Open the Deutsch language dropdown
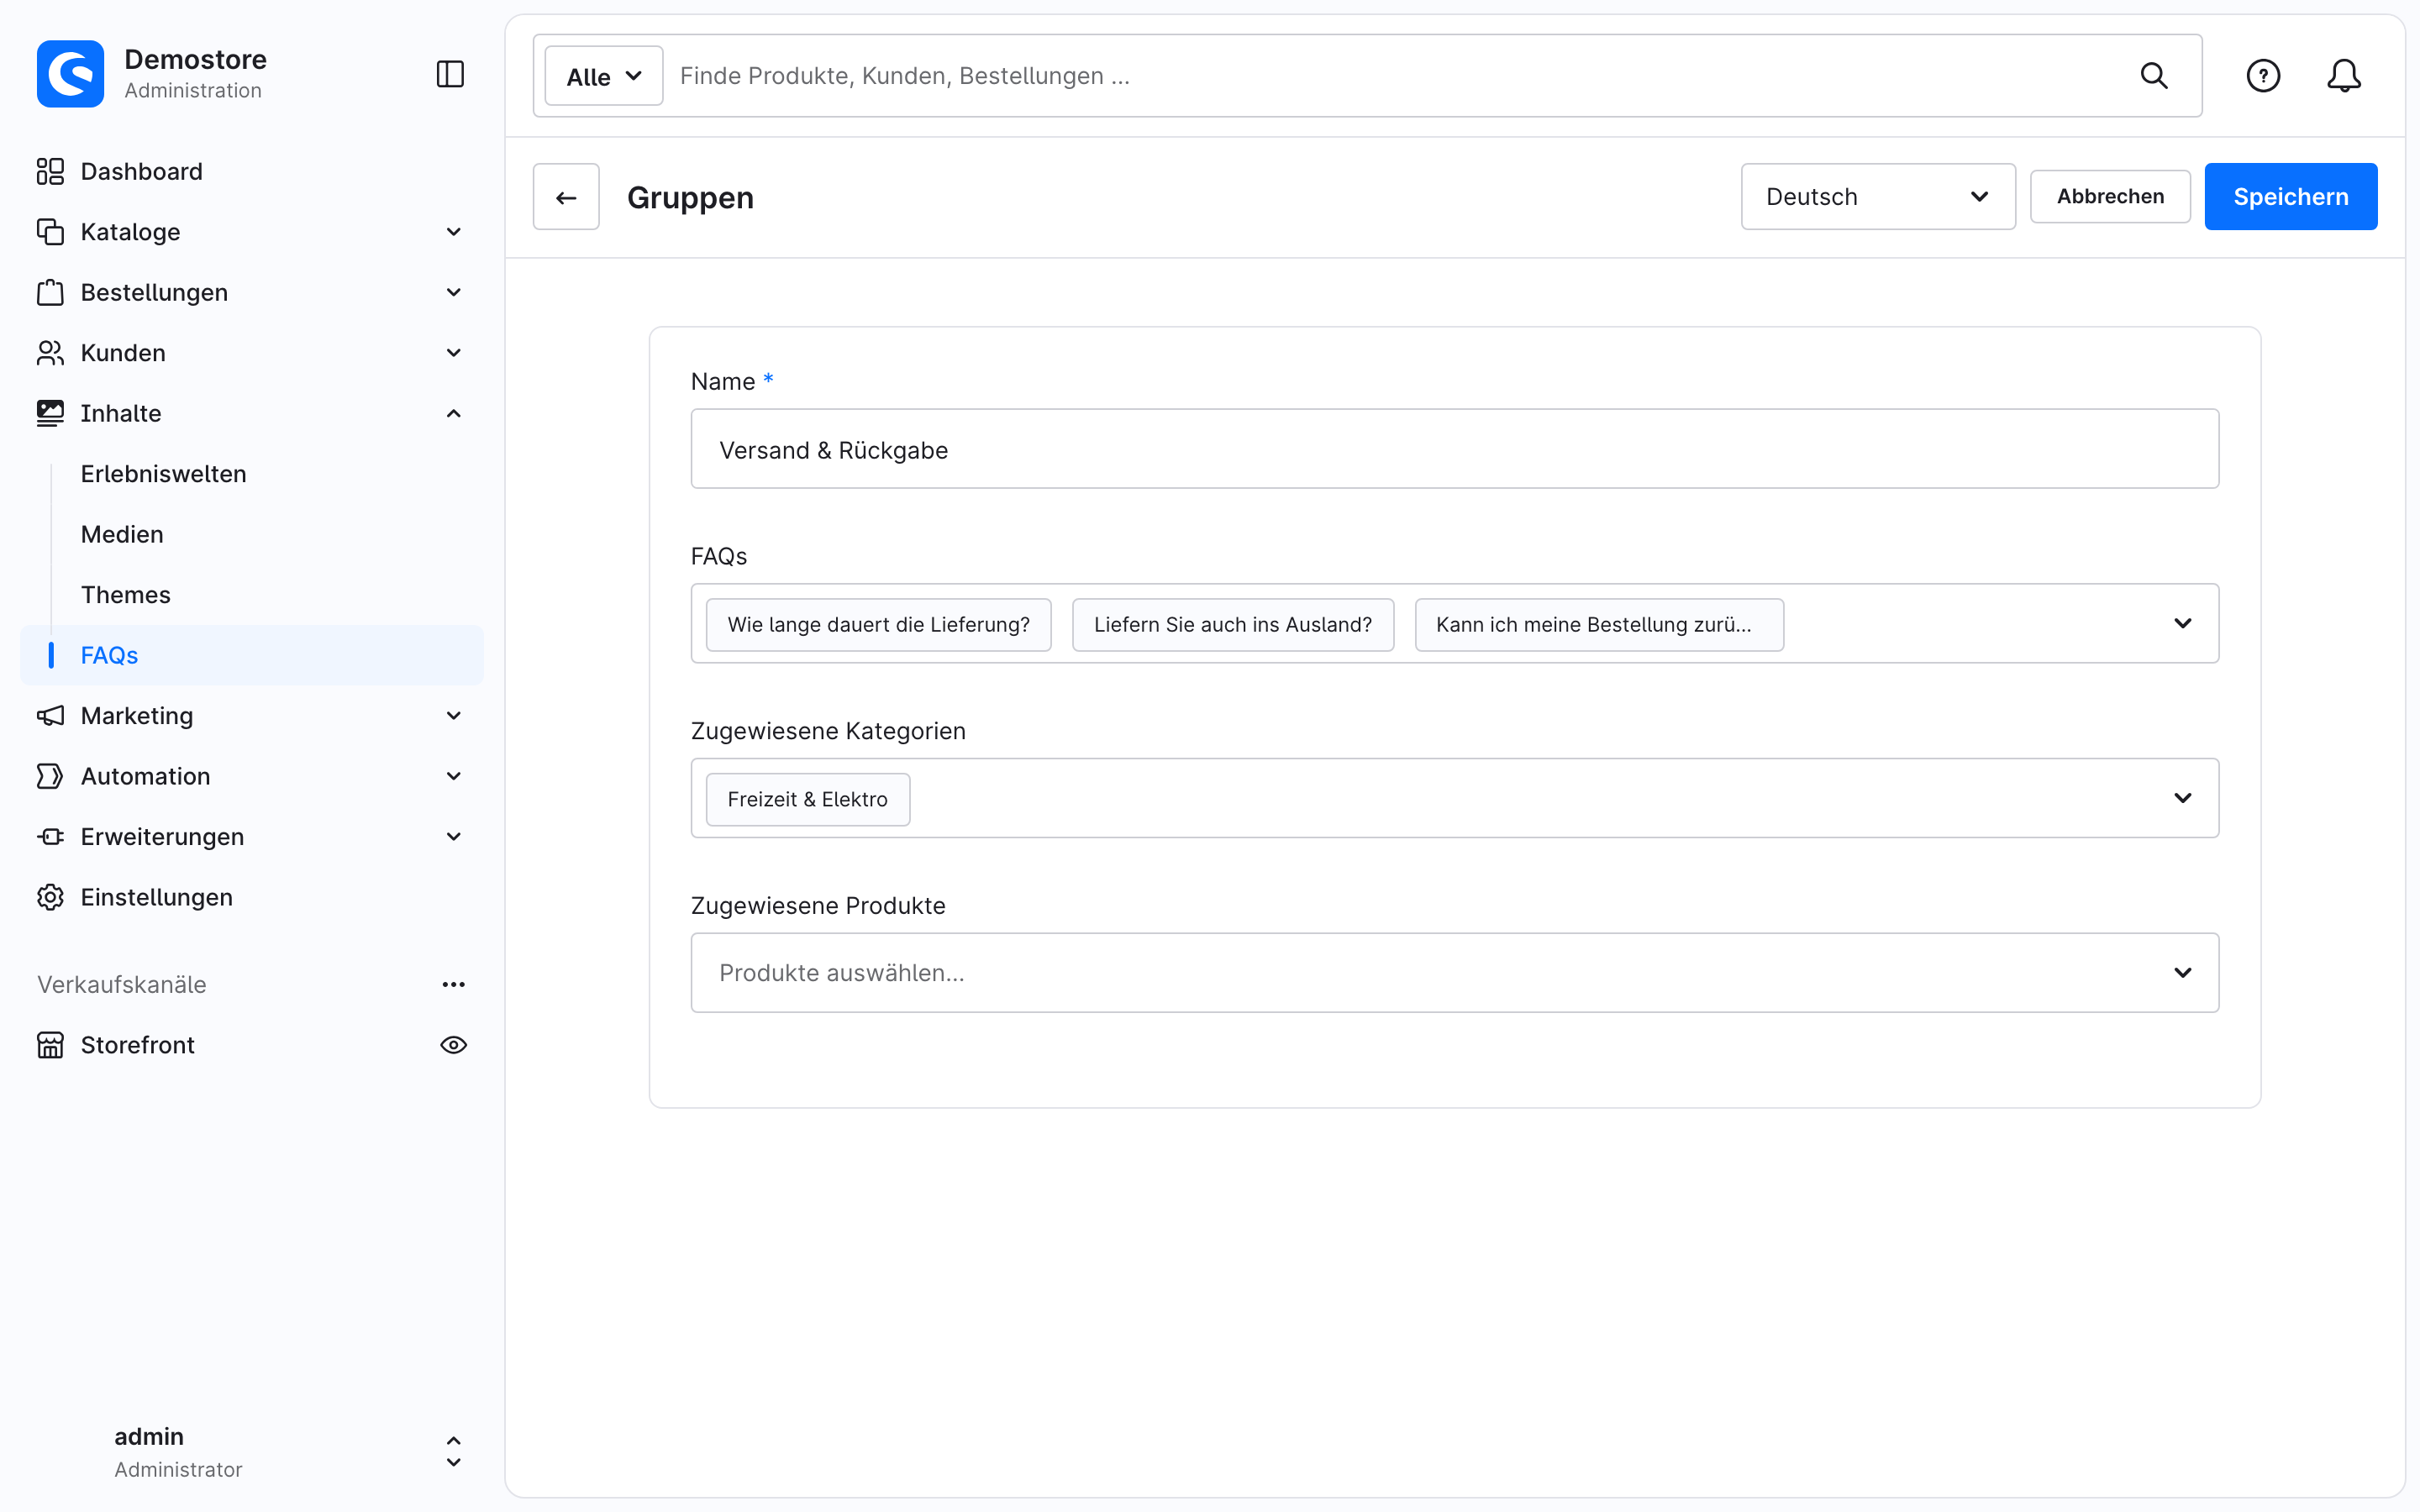This screenshot has width=2420, height=1512. click(x=1877, y=197)
